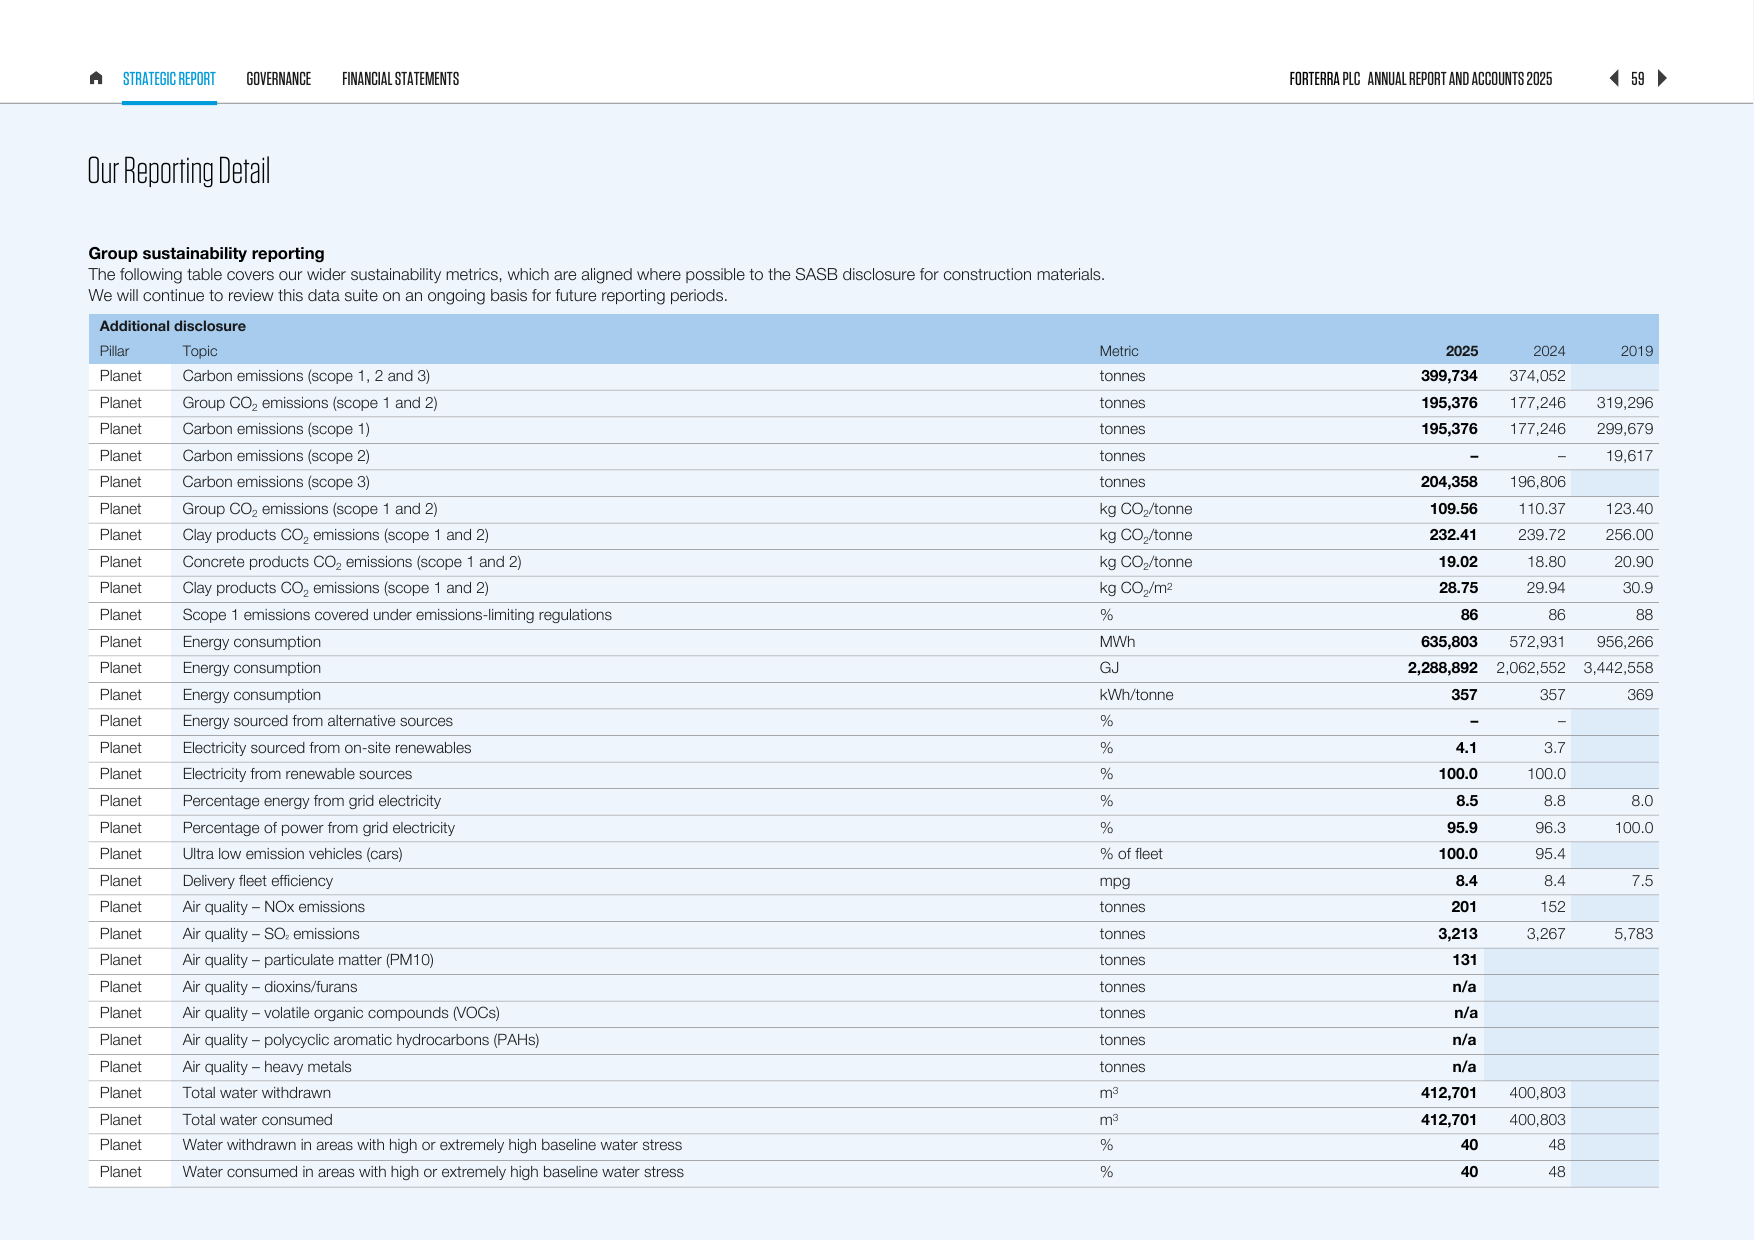Click the value 2,288,892
The height and width of the screenshot is (1241, 1754).
1442,668
